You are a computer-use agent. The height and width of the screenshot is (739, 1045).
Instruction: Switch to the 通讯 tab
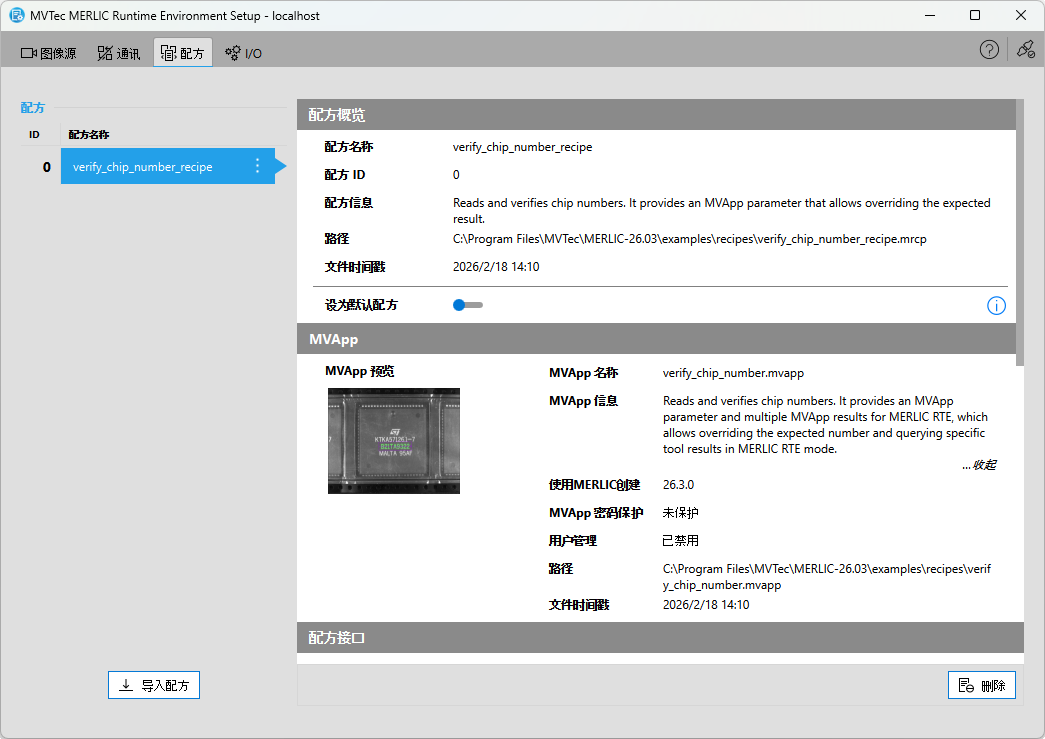click(118, 53)
